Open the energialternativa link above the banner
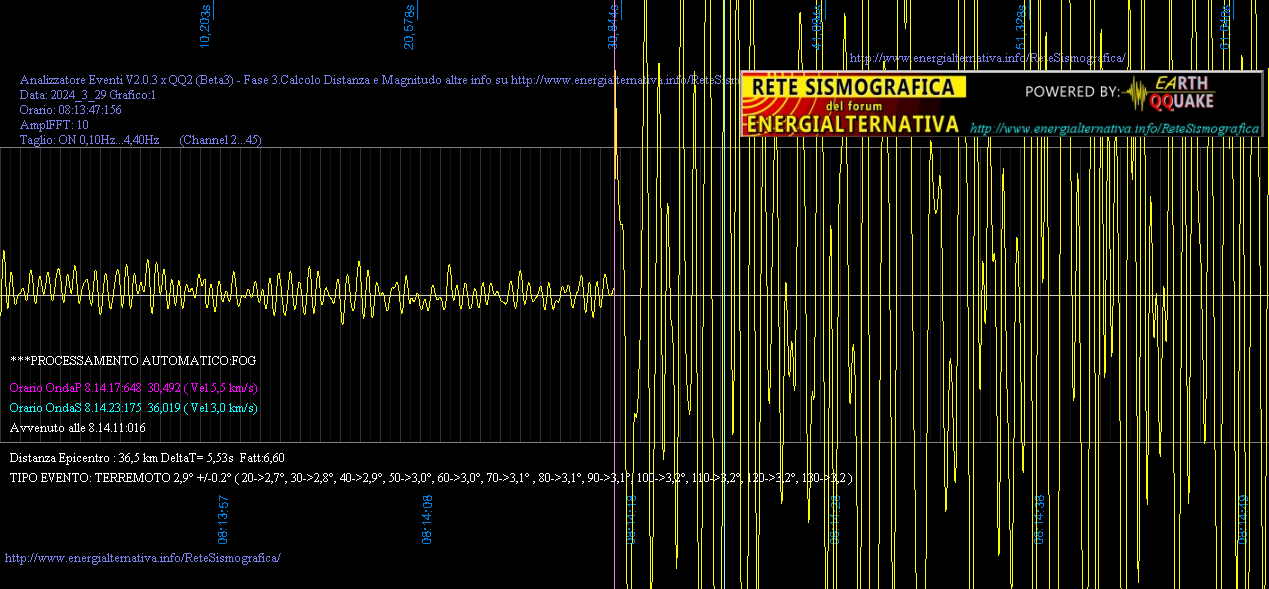The width and height of the screenshot is (1269, 589). [987, 58]
